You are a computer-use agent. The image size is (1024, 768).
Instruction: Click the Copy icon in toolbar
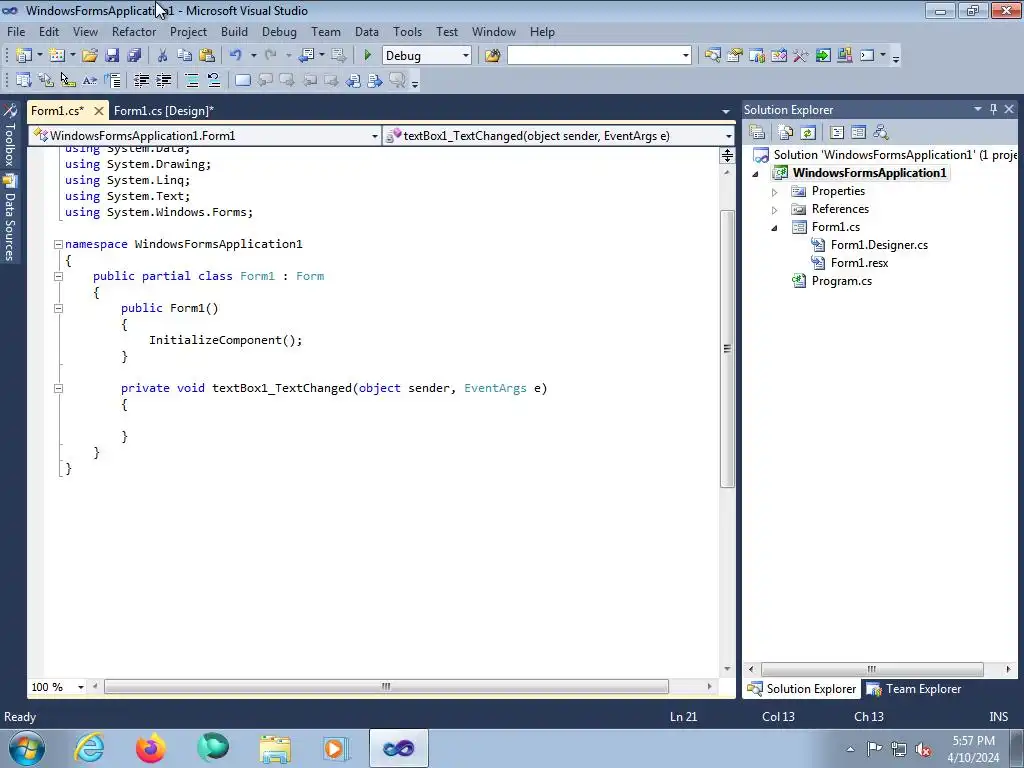(x=184, y=56)
